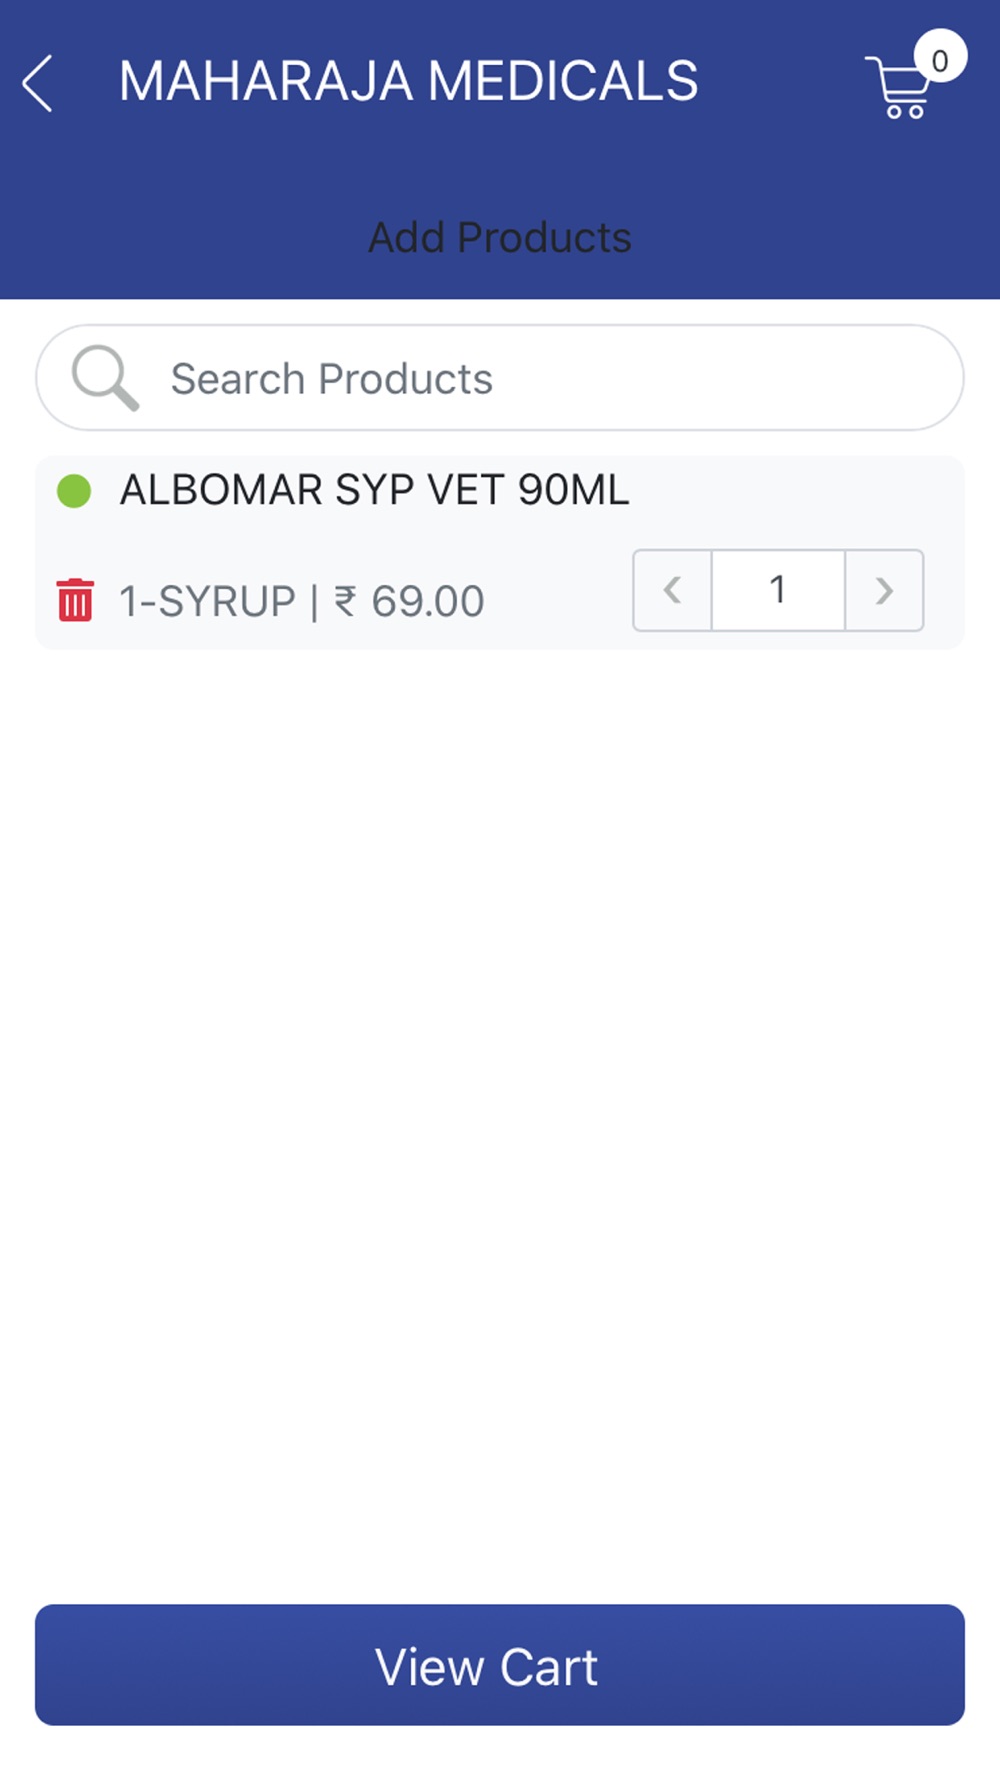The height and width of the screenshot is (1778, 1000).
Task: Click the magnifying glass search icon
Action: (105, 378)
